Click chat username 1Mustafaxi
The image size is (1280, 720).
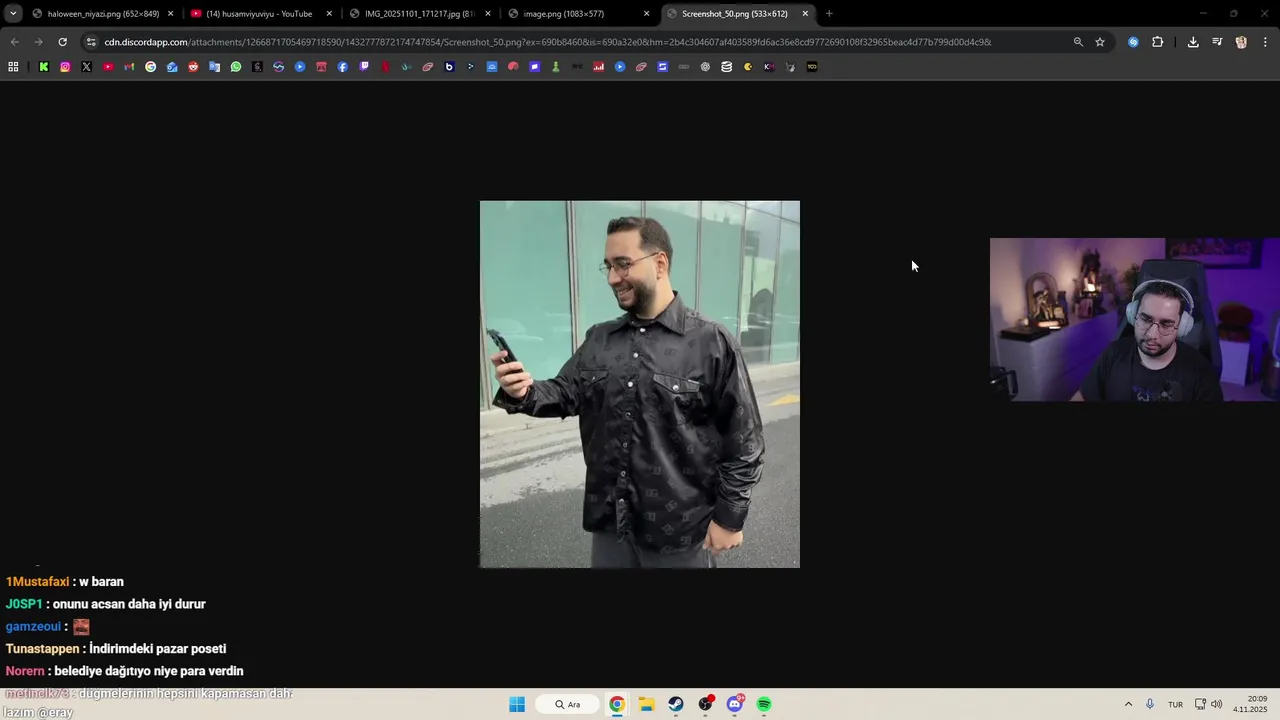pyautogui.click(x=37, y=582)
